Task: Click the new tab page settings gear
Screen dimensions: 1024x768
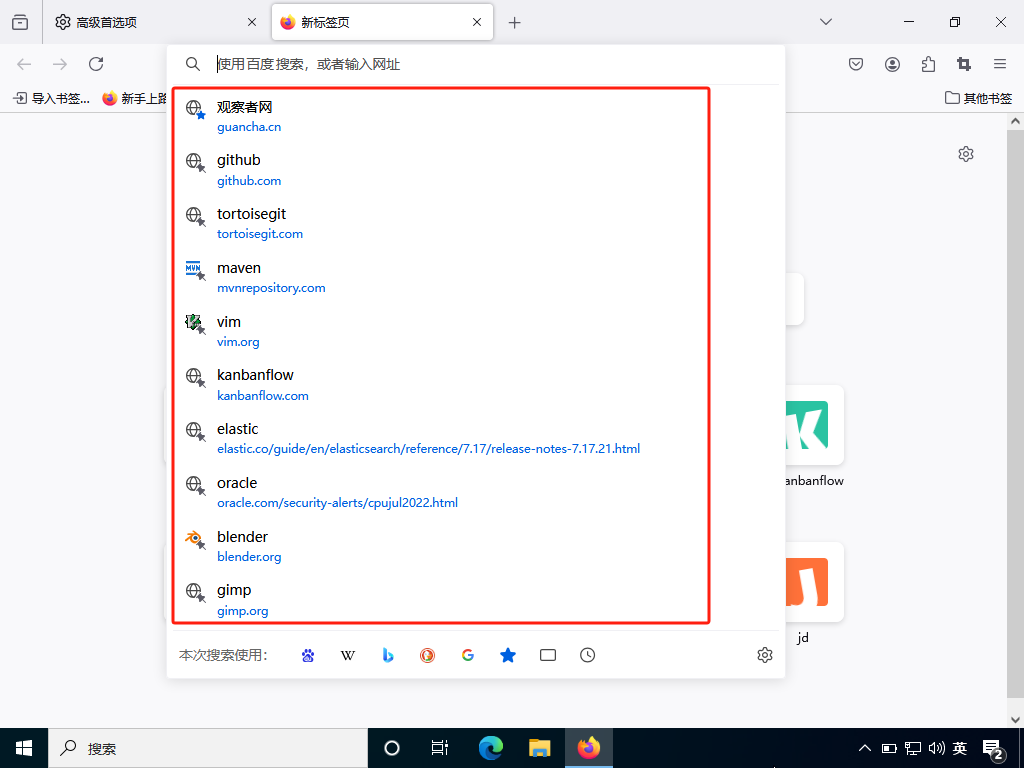Action: pos(966,154)
